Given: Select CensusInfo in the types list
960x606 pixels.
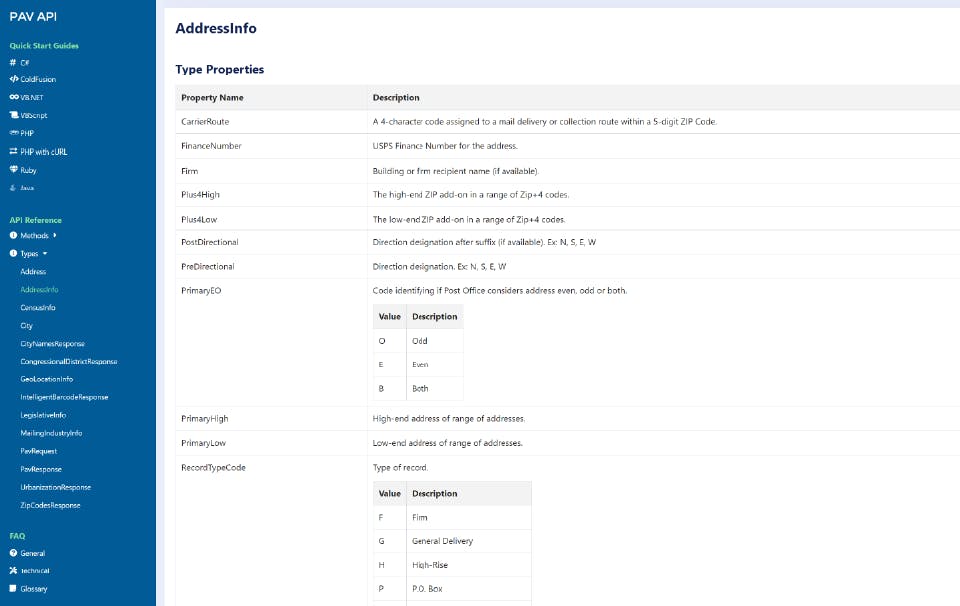Looking at the screenshot, I should 37,308.
